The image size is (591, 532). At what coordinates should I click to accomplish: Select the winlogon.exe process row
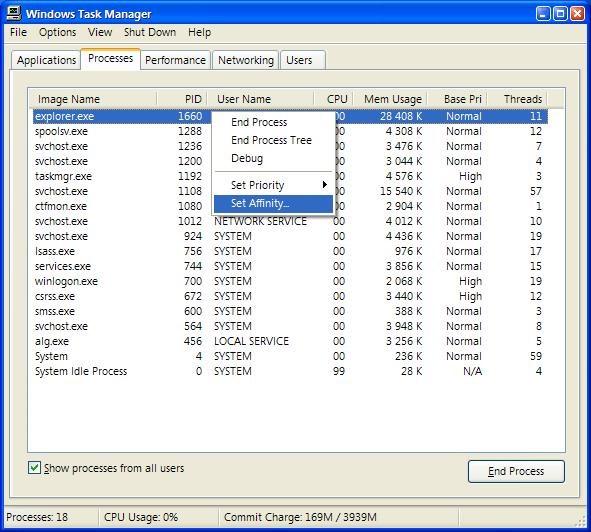pos(290,281)
